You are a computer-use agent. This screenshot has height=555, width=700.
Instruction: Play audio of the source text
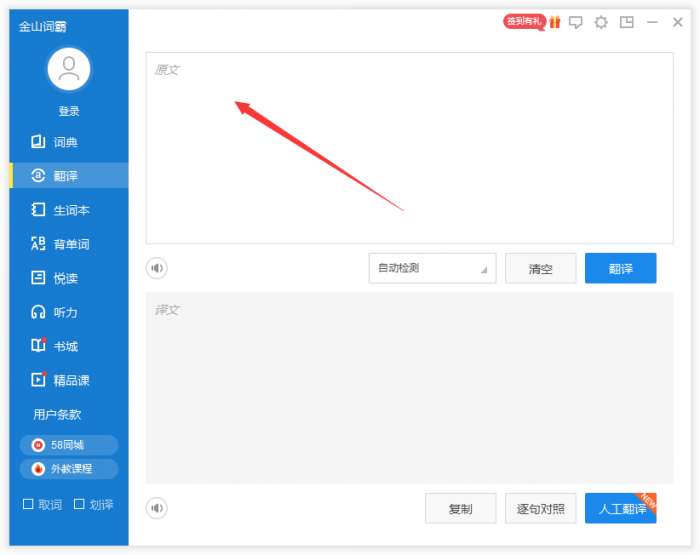157,268
